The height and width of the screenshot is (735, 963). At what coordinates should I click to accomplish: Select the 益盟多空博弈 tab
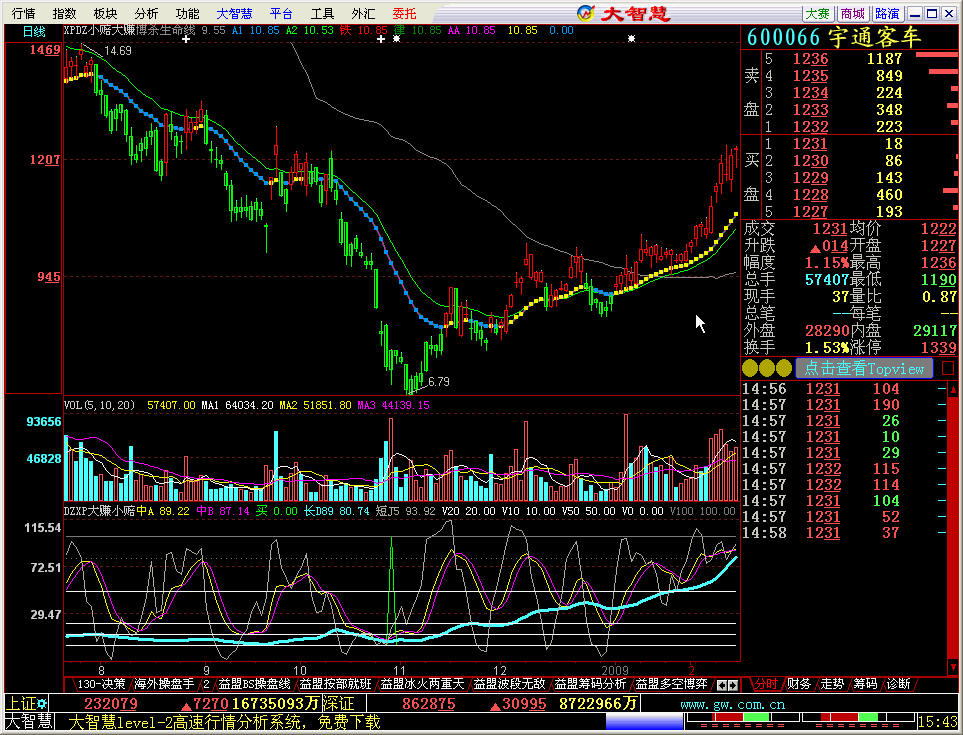click(671, 683)
